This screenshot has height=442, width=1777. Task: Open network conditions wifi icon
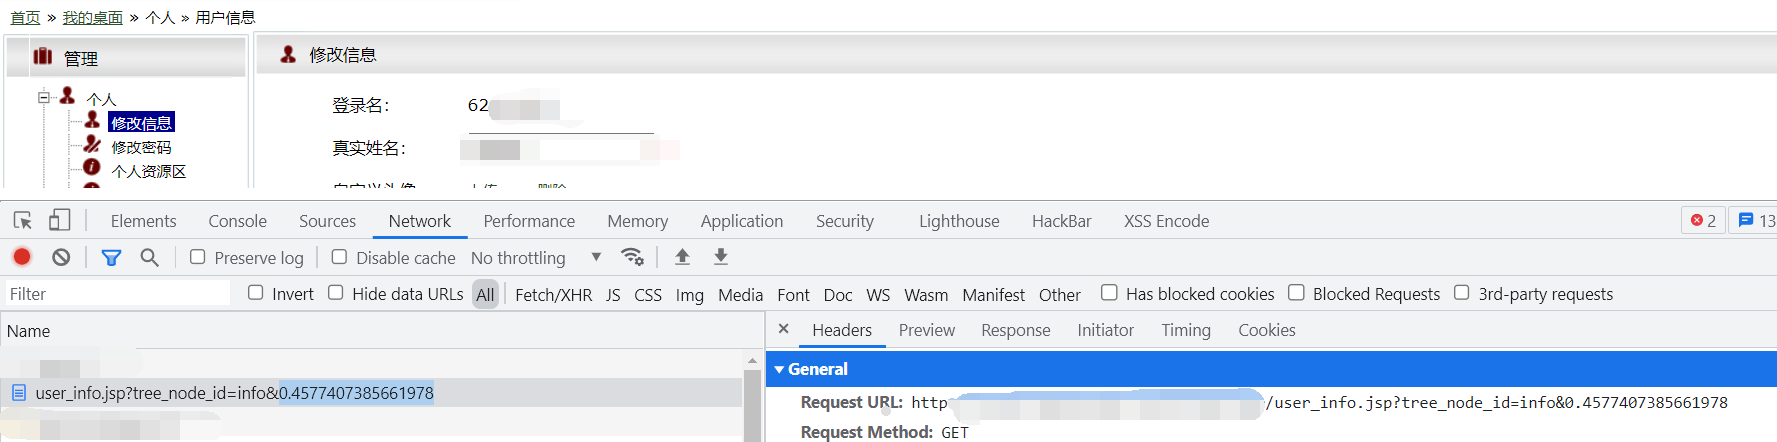(632, 257)
